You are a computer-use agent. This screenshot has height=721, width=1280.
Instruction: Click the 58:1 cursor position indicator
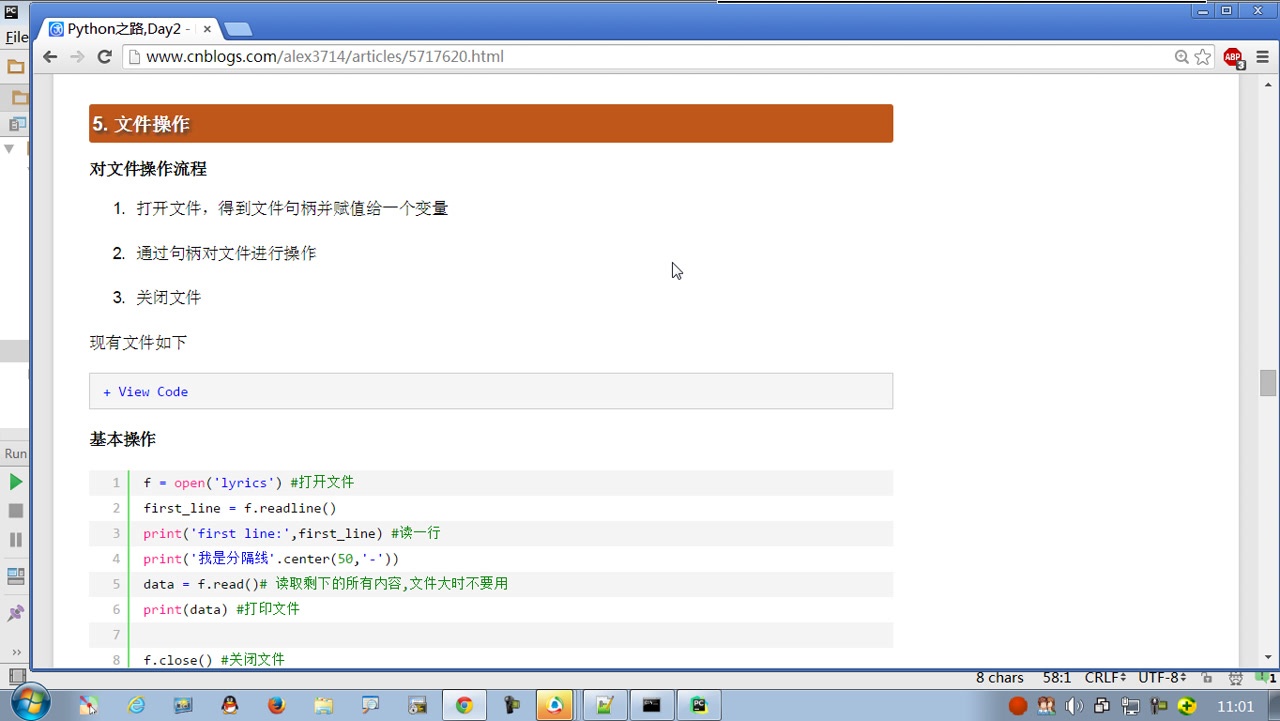pyautogui.click(x=1057, y=678)
